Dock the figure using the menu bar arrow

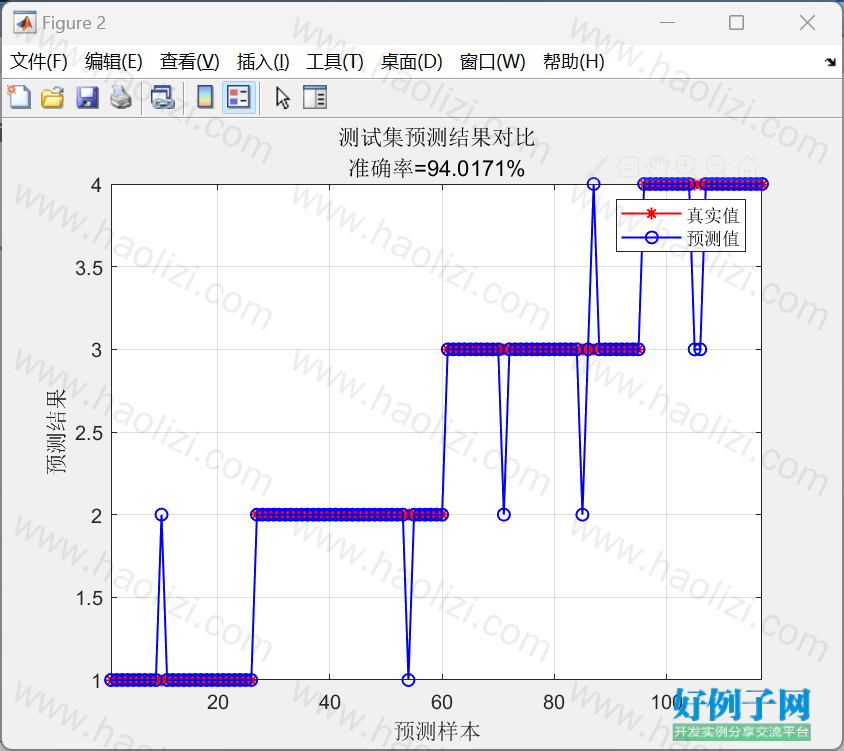tap(830, 62)
